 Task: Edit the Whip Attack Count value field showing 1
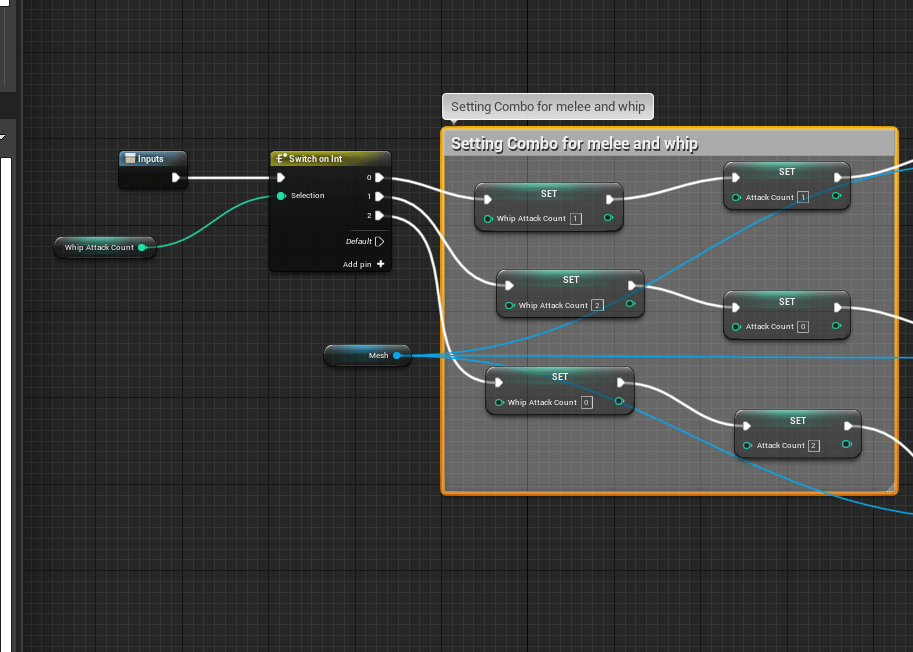click(x=575, y=218)
